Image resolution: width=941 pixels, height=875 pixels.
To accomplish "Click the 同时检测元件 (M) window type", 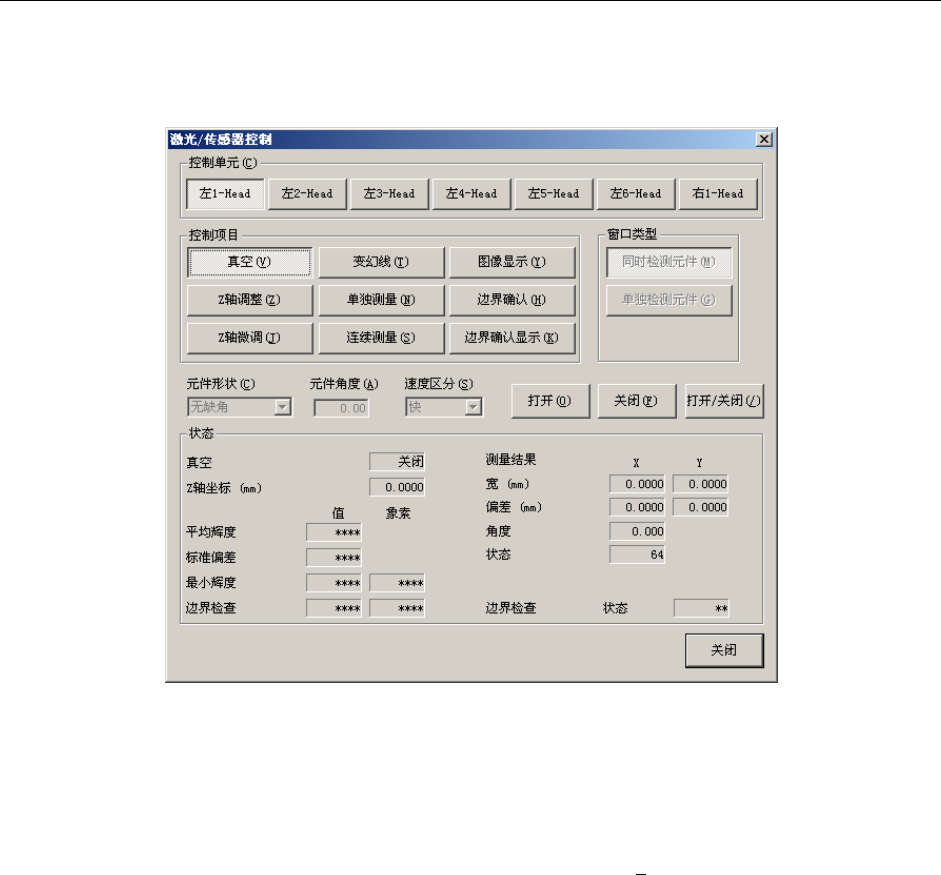I will (x=669, y=262).
